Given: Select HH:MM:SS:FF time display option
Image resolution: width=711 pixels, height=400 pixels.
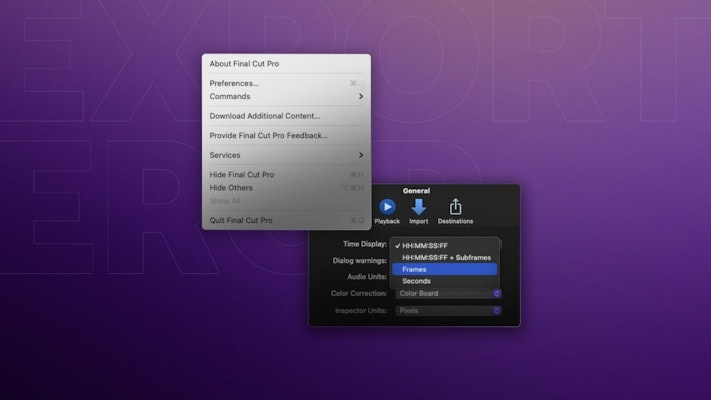Looking at the screenshot, I should pyautogui.click(x=425, y=245).
